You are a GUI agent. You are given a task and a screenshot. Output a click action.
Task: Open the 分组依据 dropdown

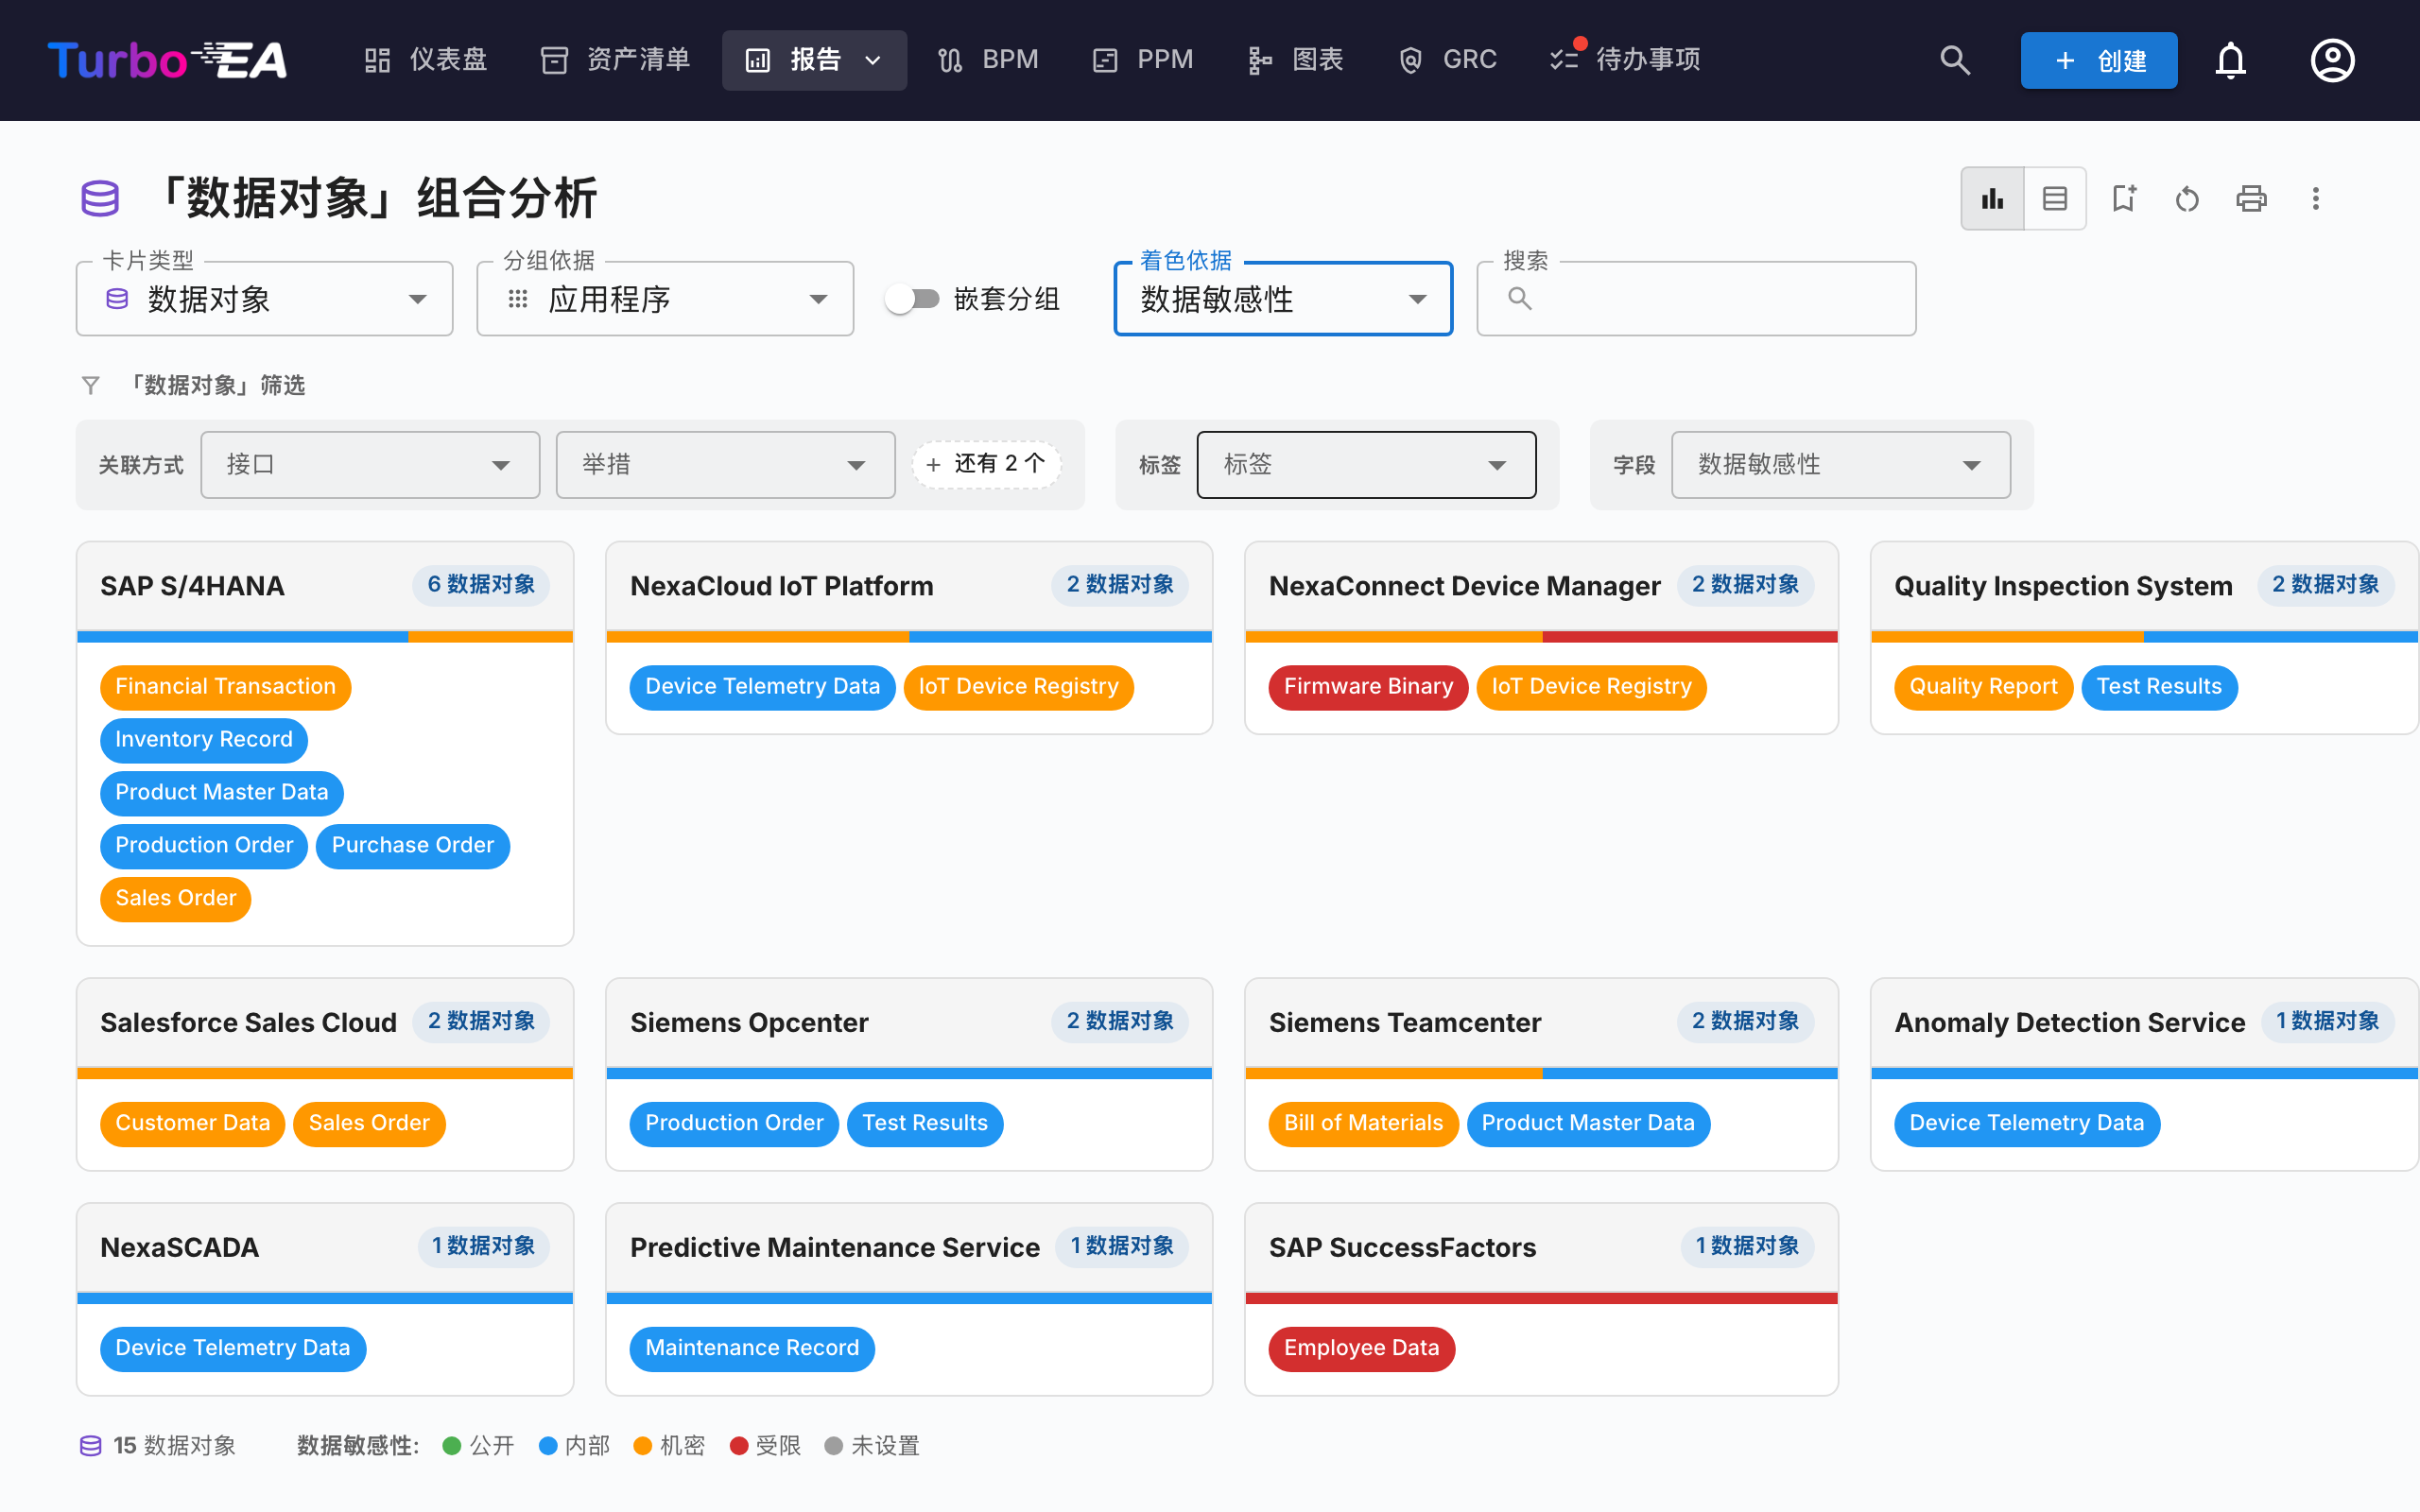pyautogui.click(x=665, y=298)
